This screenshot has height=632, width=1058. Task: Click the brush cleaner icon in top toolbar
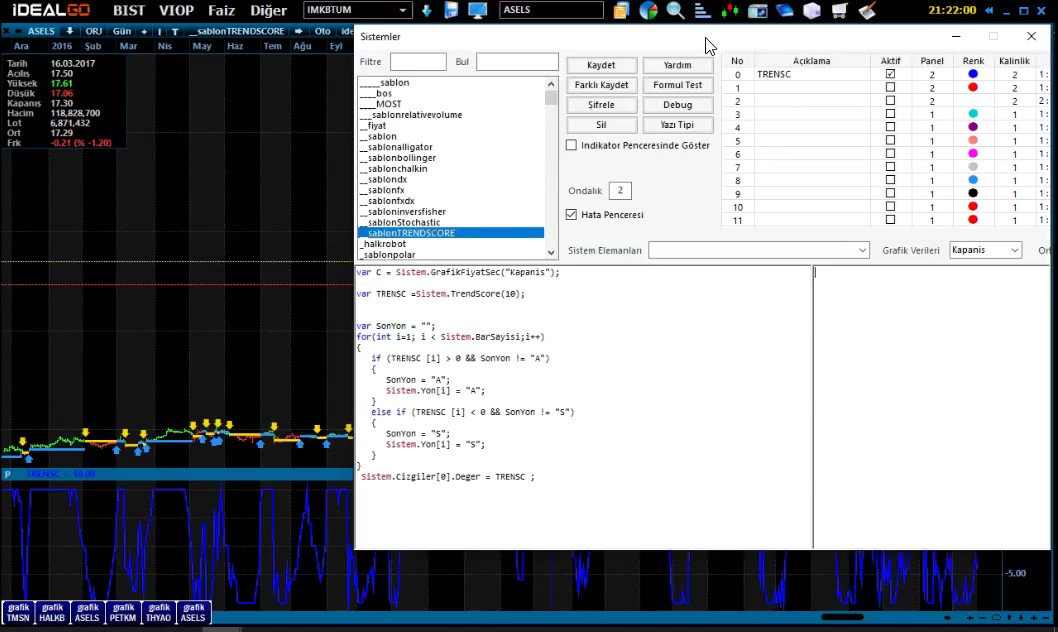(867, 10)
